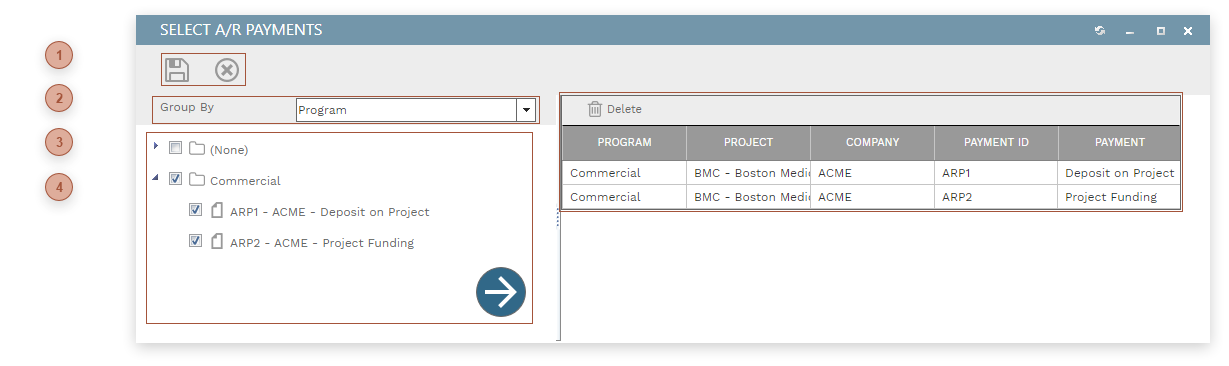Select the (None) tree label
The width and height of the screenshot is (1229, 366).
click(229, 150)
